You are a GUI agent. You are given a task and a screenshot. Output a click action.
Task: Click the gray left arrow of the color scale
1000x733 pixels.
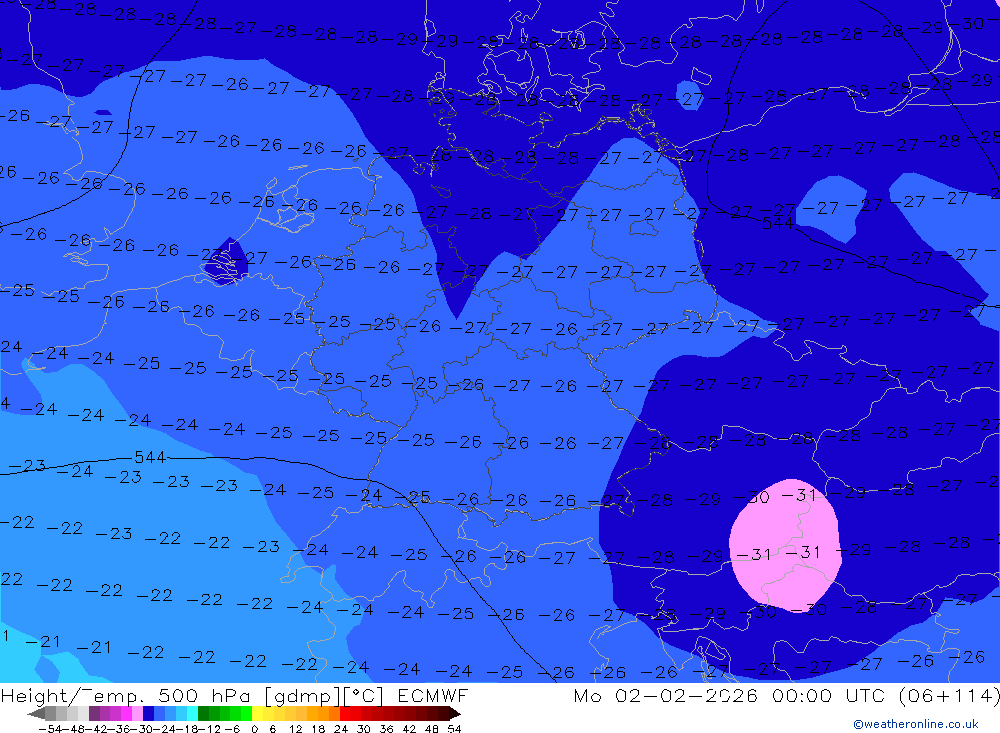36,713
